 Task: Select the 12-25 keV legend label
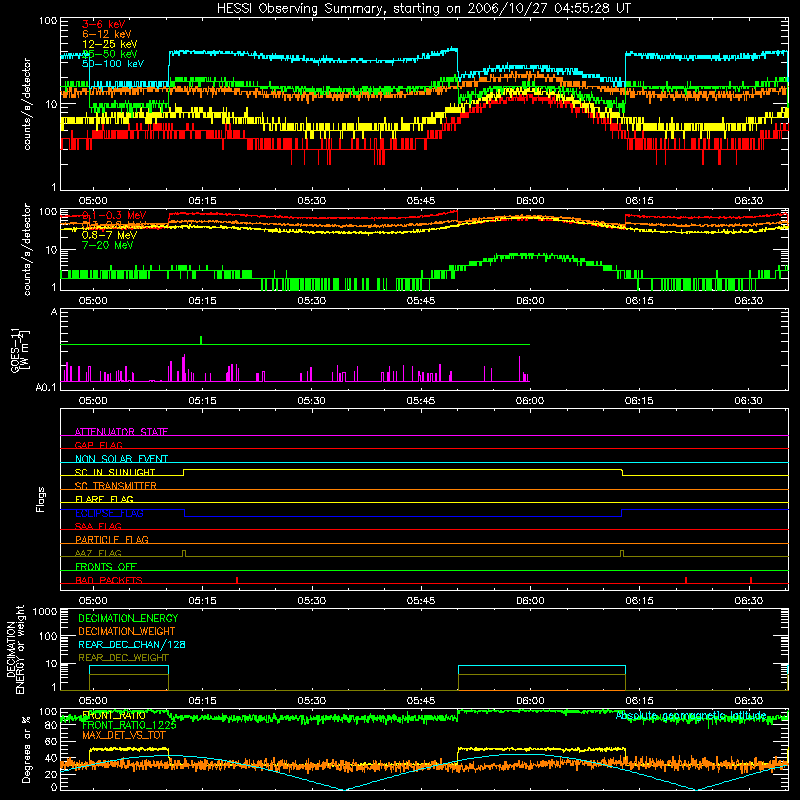(110, 44)
